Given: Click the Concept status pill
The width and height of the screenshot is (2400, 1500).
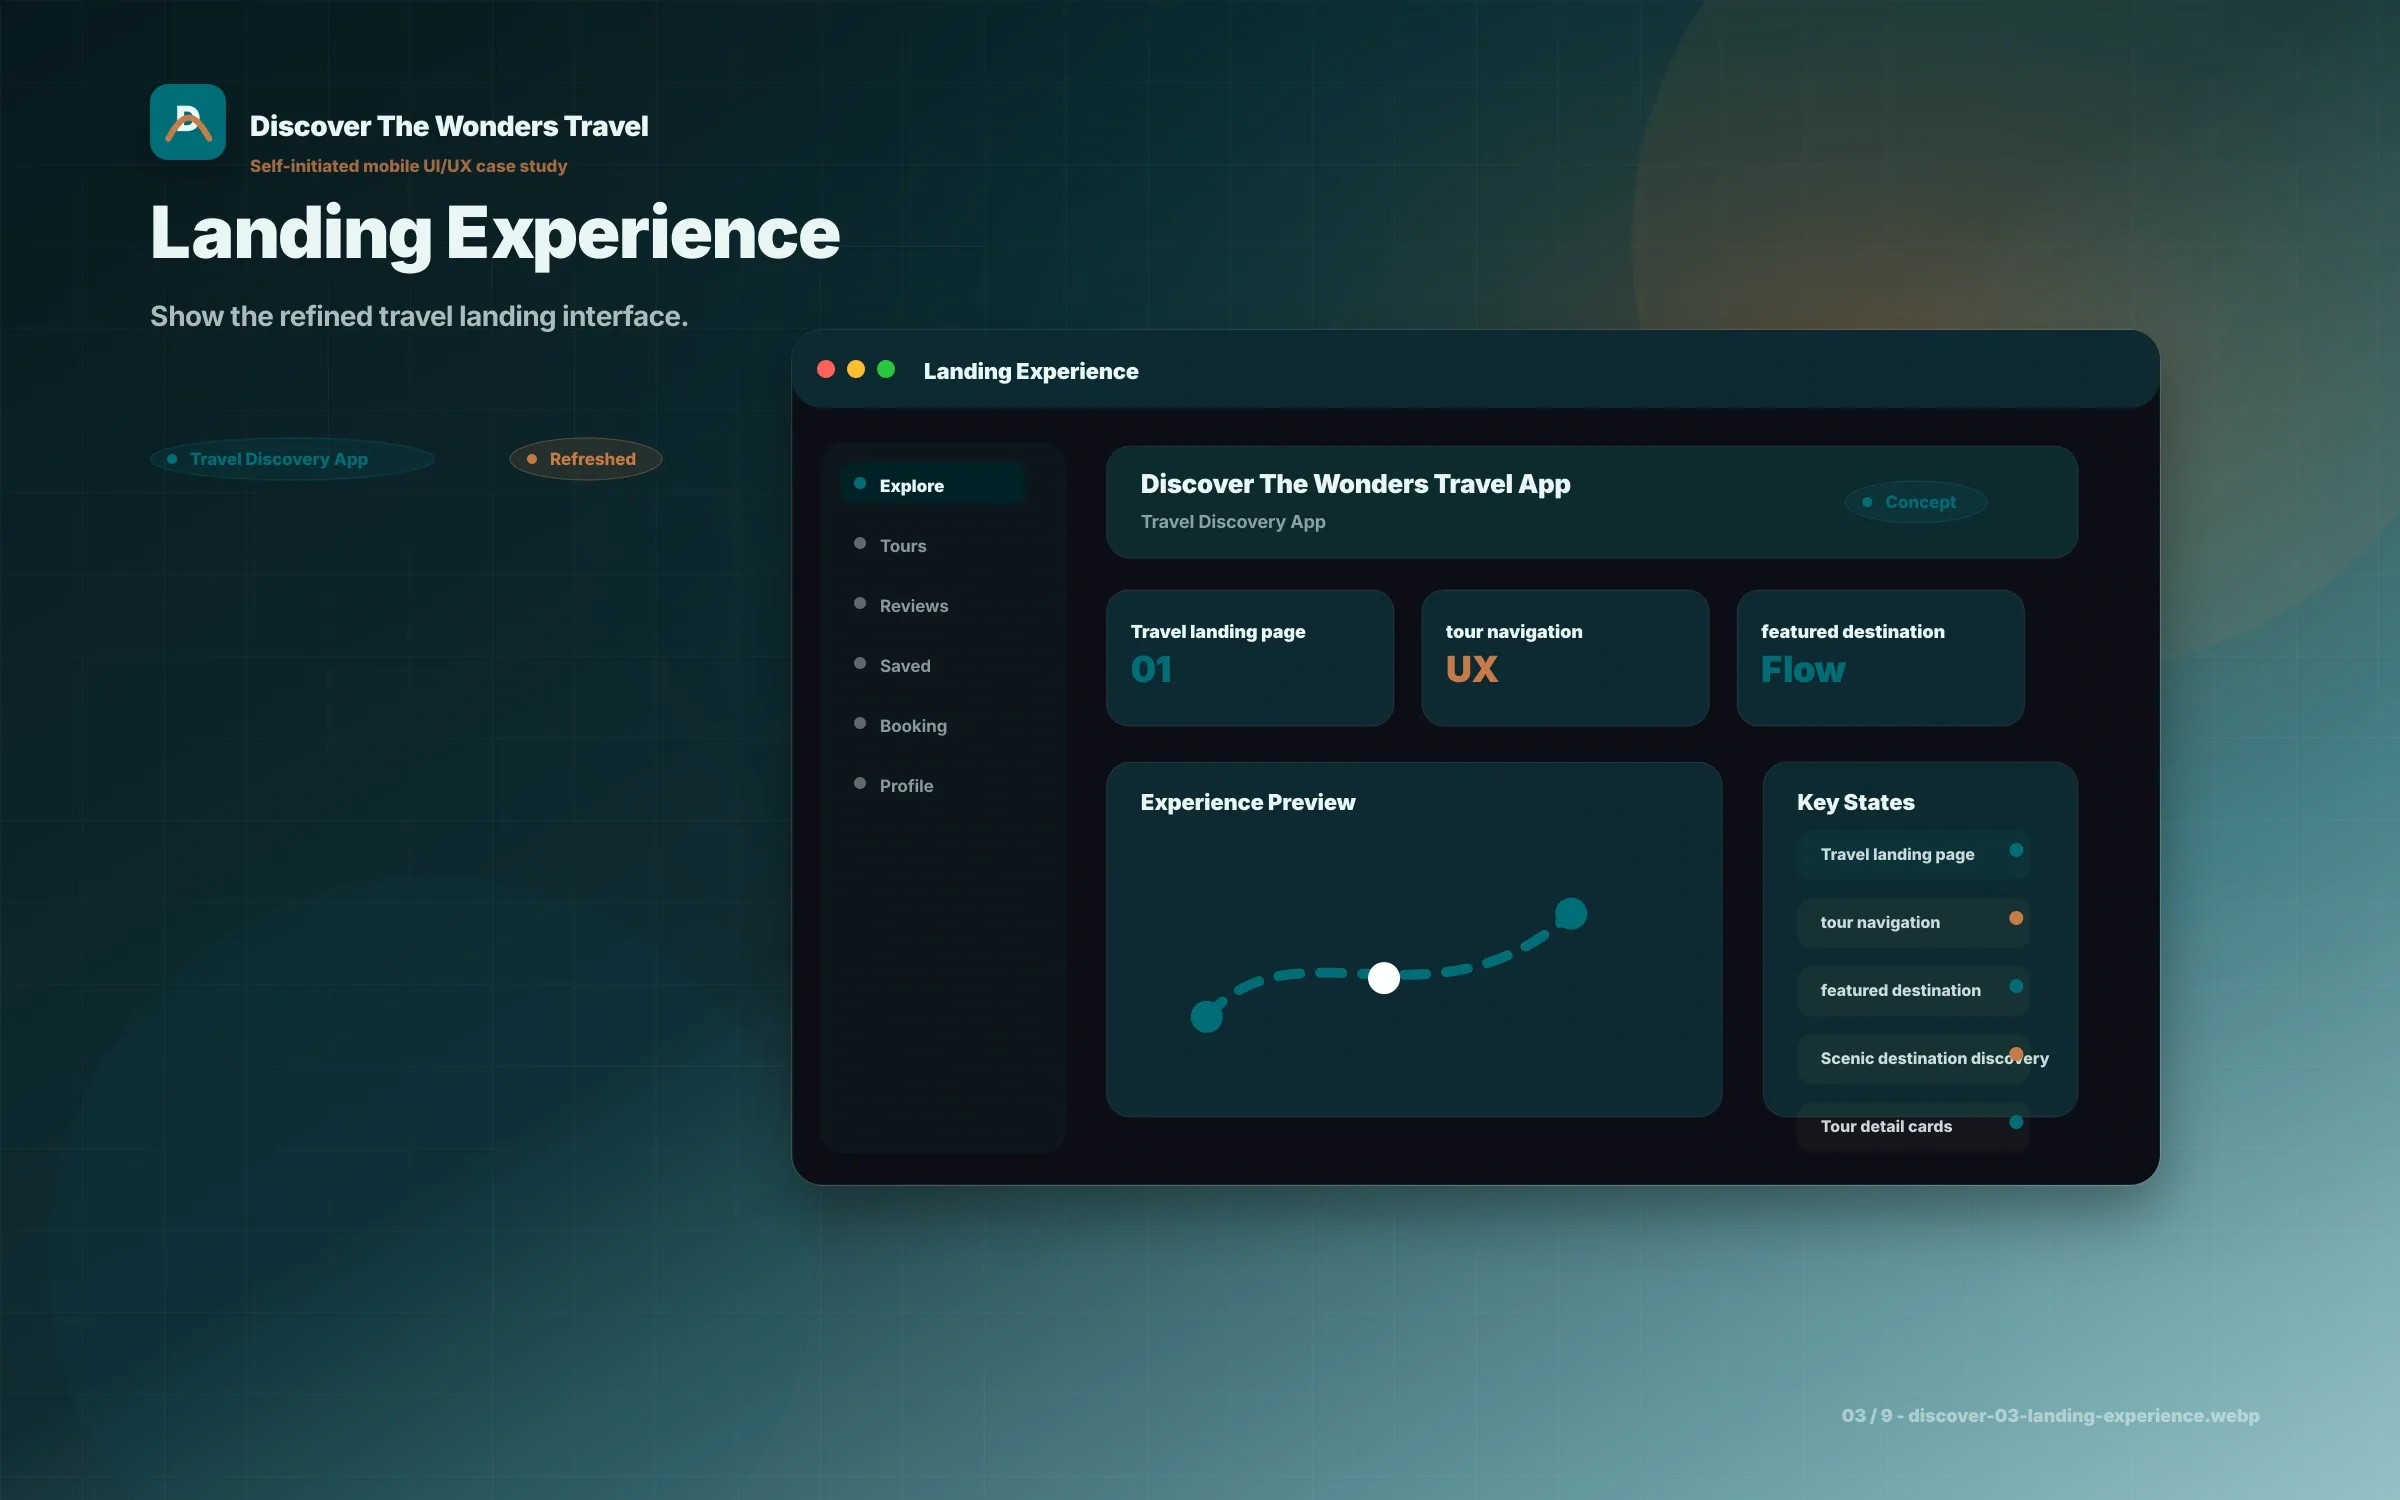Looking at the screenshot, I should pyautogui.click(x=1915, y=502).
